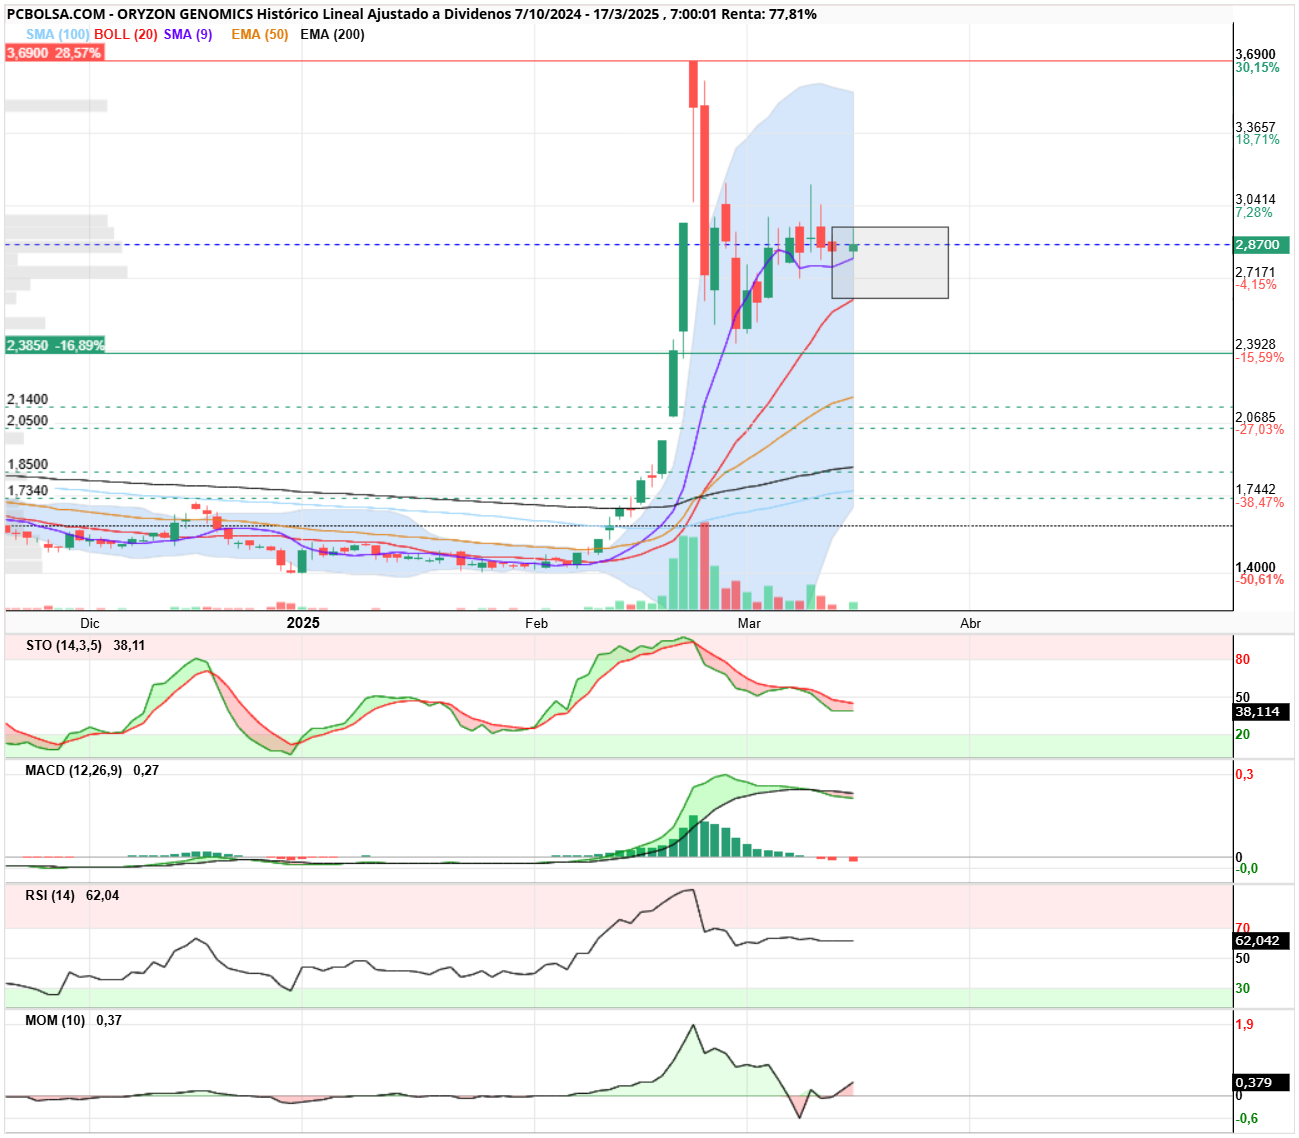Click the MACD (12,26,9) indicator title
The height and width of the screenshot is (1138, 1299).
coord(74,770)
